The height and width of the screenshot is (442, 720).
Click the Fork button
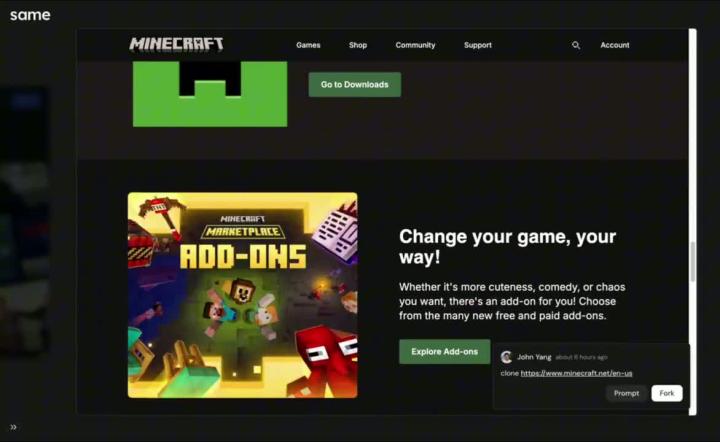[x=667, y=393]
